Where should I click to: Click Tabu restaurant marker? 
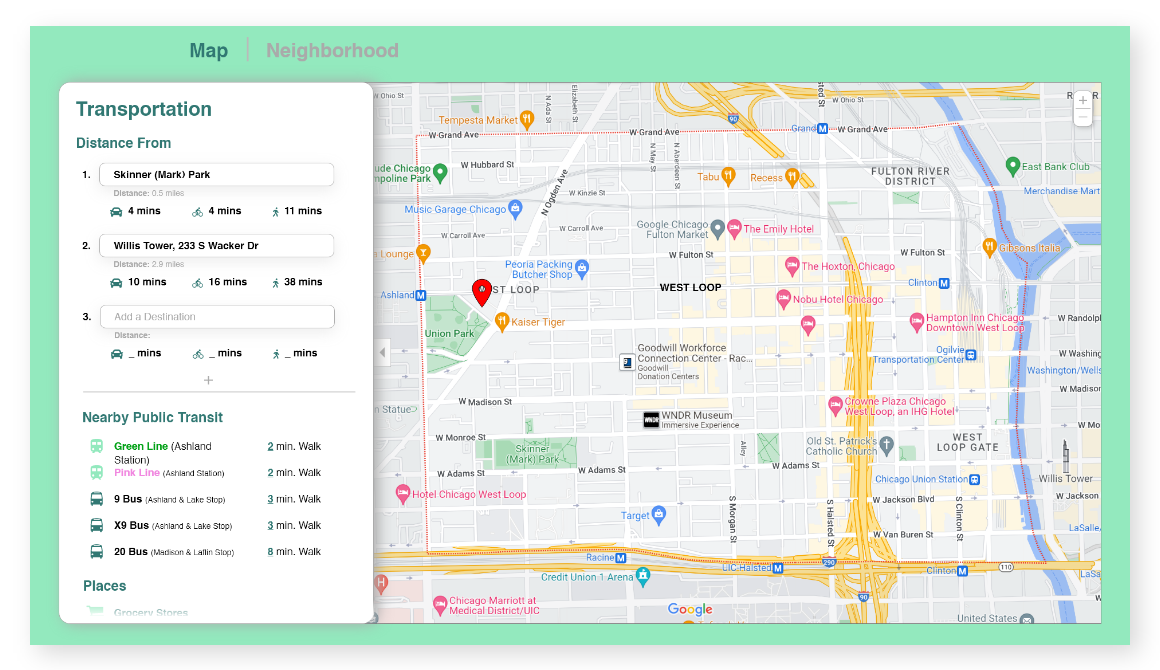click(x=728, y=176)
